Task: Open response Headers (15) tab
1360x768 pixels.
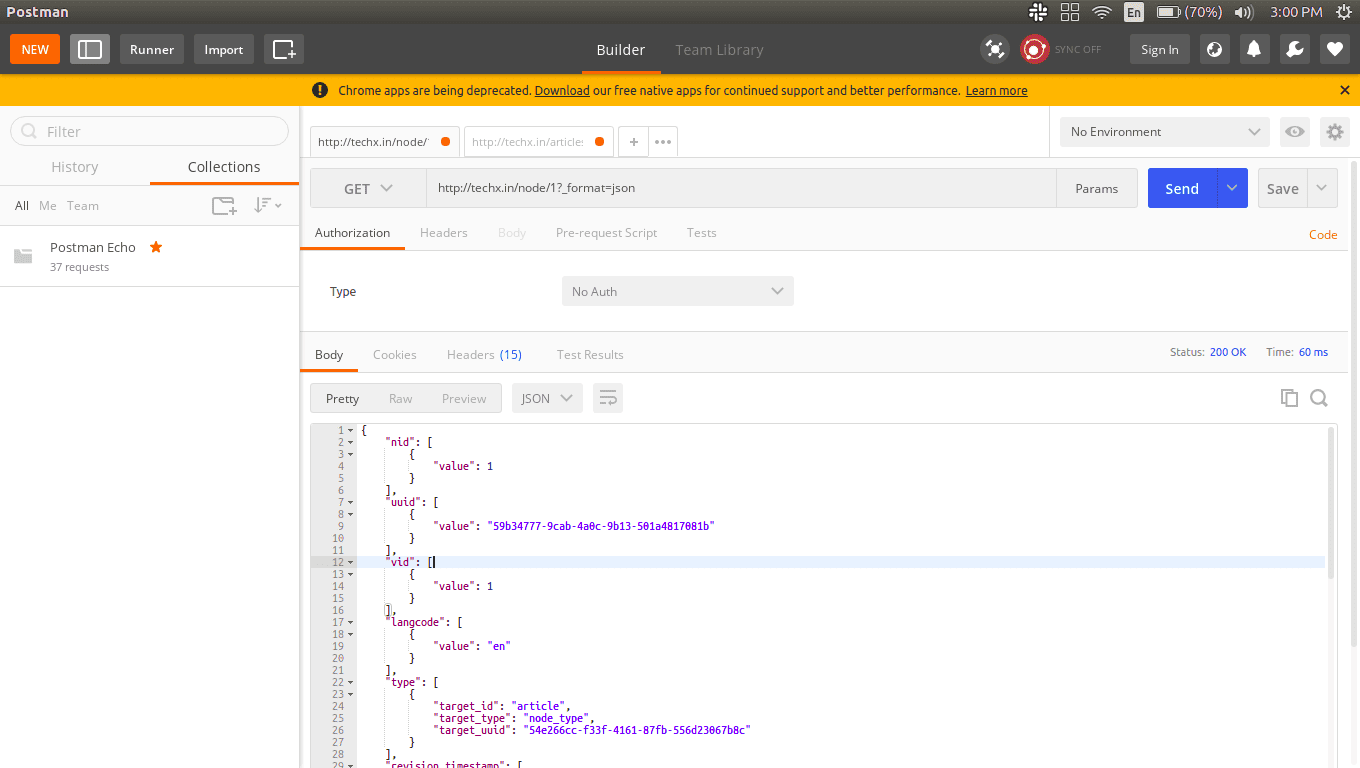Action: [484, 354]
